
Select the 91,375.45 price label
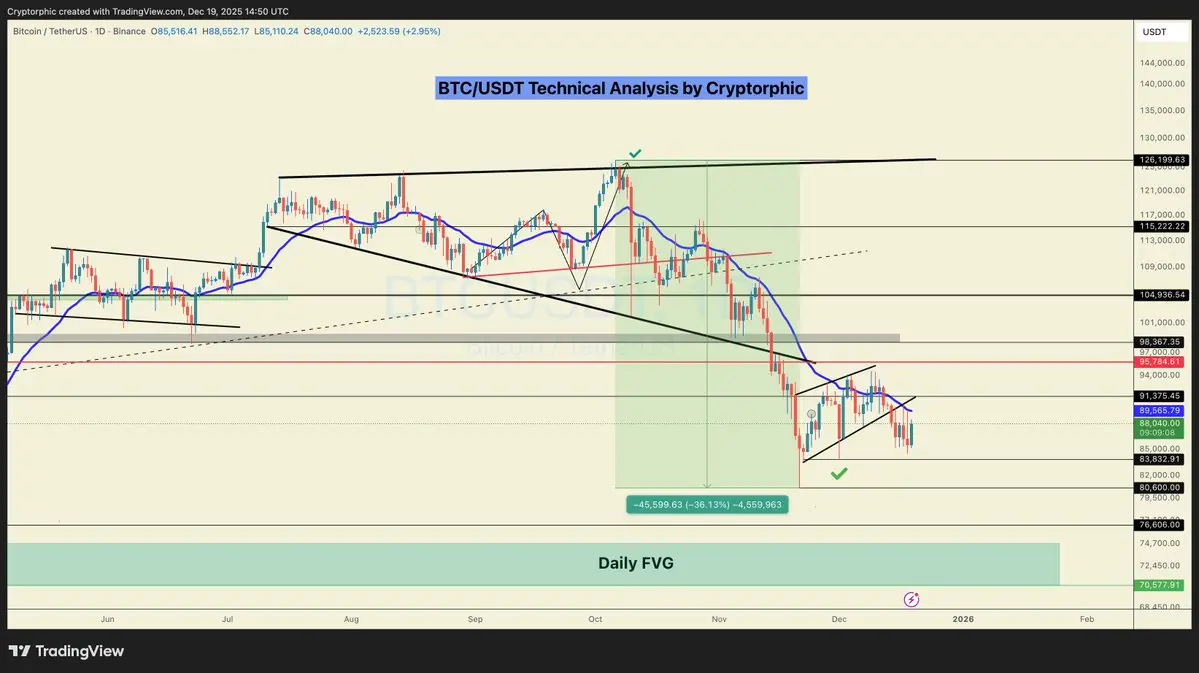1160,396
